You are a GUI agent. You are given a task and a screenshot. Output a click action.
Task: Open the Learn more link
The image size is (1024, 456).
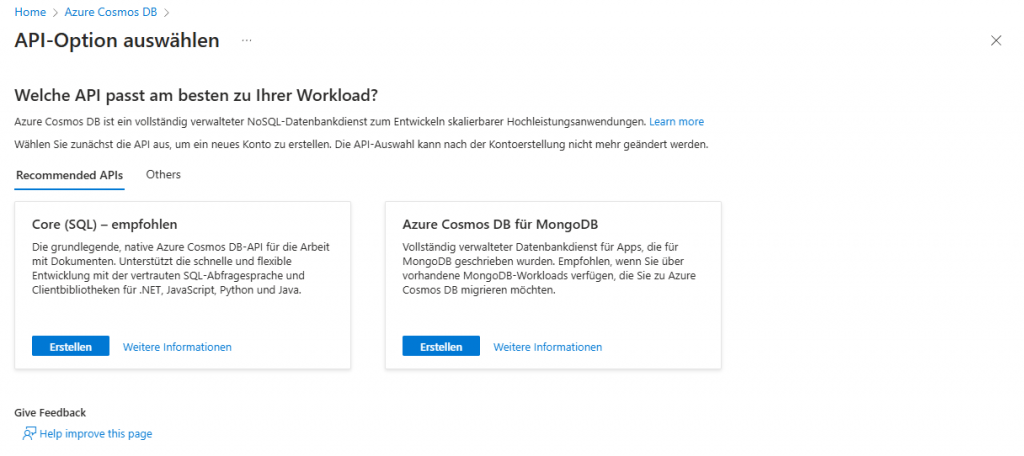click(x=677, y=122)
